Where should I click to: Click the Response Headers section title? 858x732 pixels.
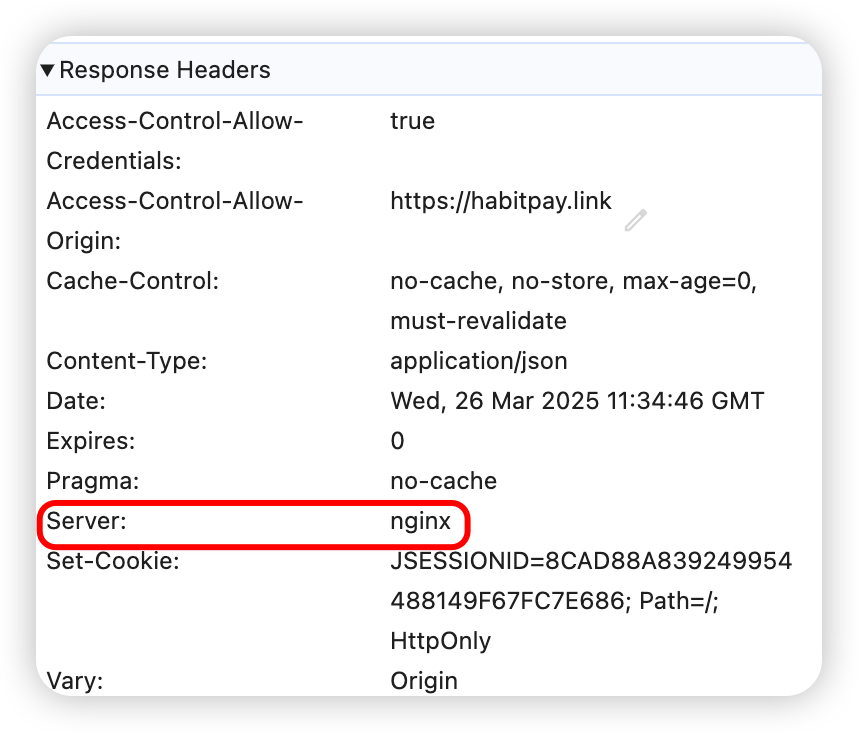click(165, 71)
